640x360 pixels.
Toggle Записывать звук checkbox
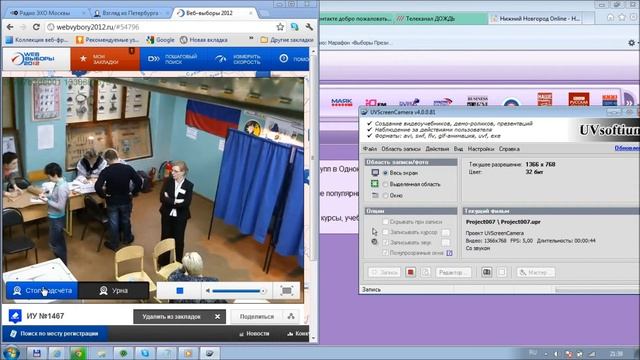pos(385,242)
